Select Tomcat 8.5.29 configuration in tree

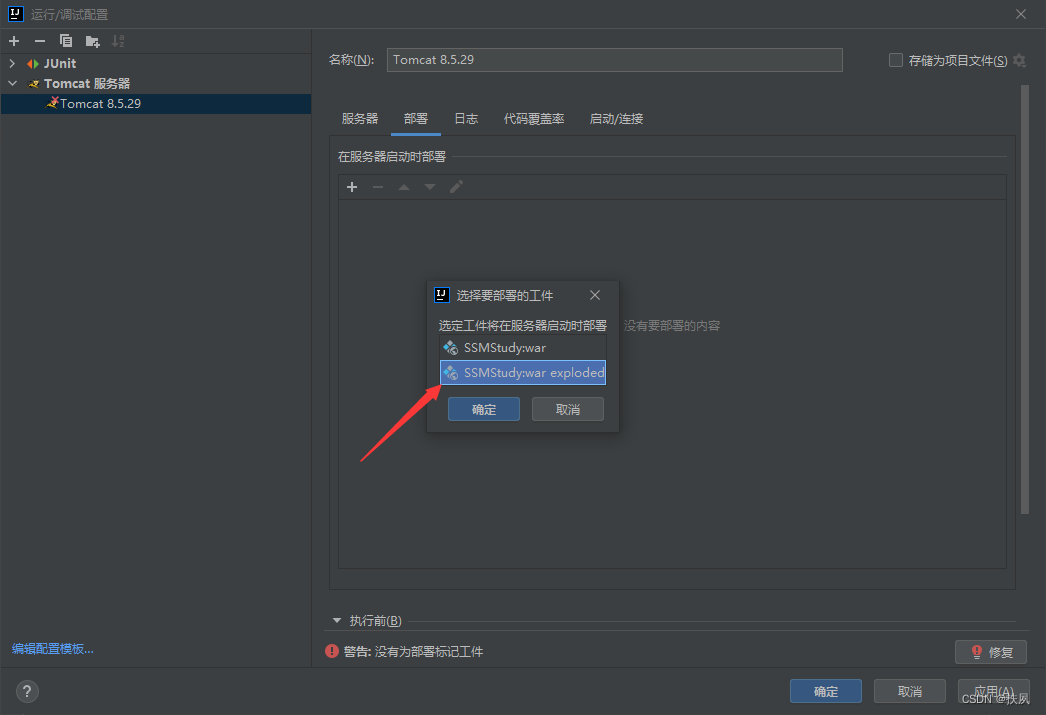[x=156, y=103]
